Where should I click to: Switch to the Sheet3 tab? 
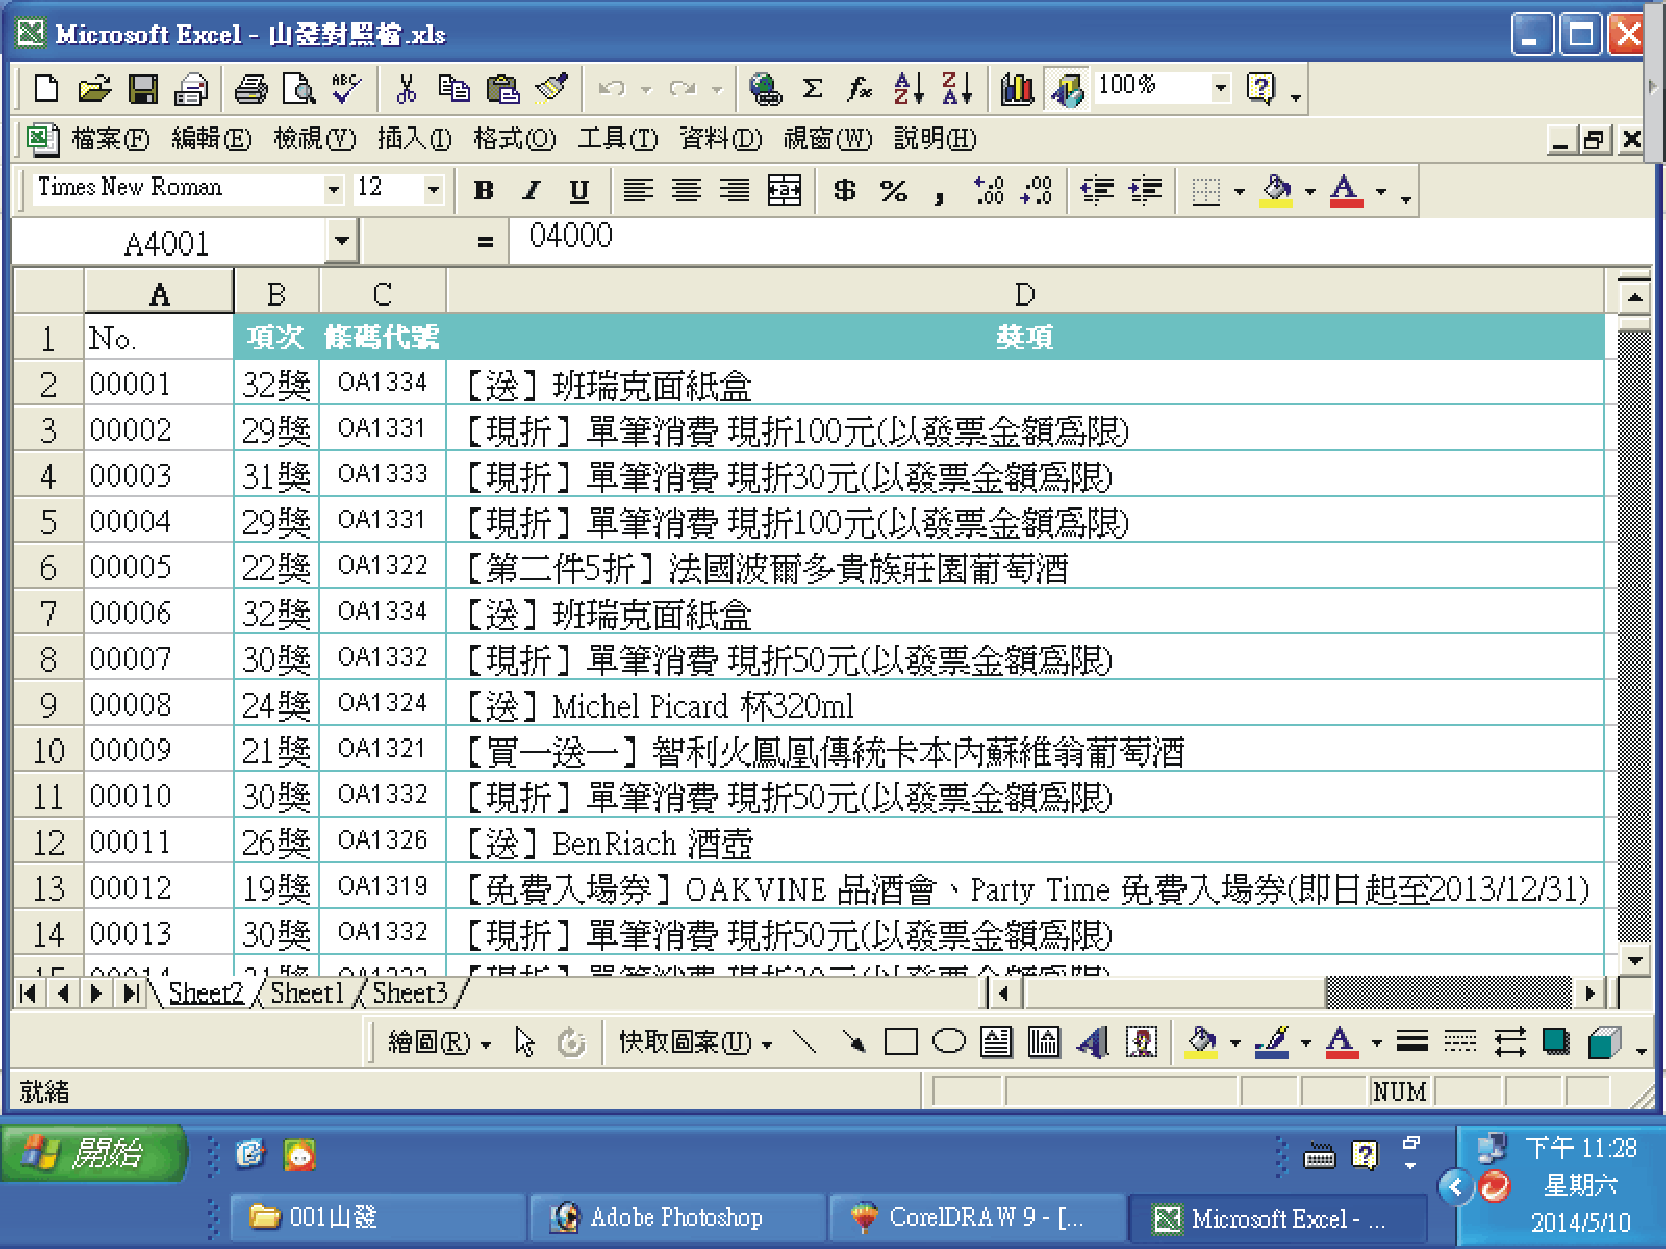[x=410, y=993]
